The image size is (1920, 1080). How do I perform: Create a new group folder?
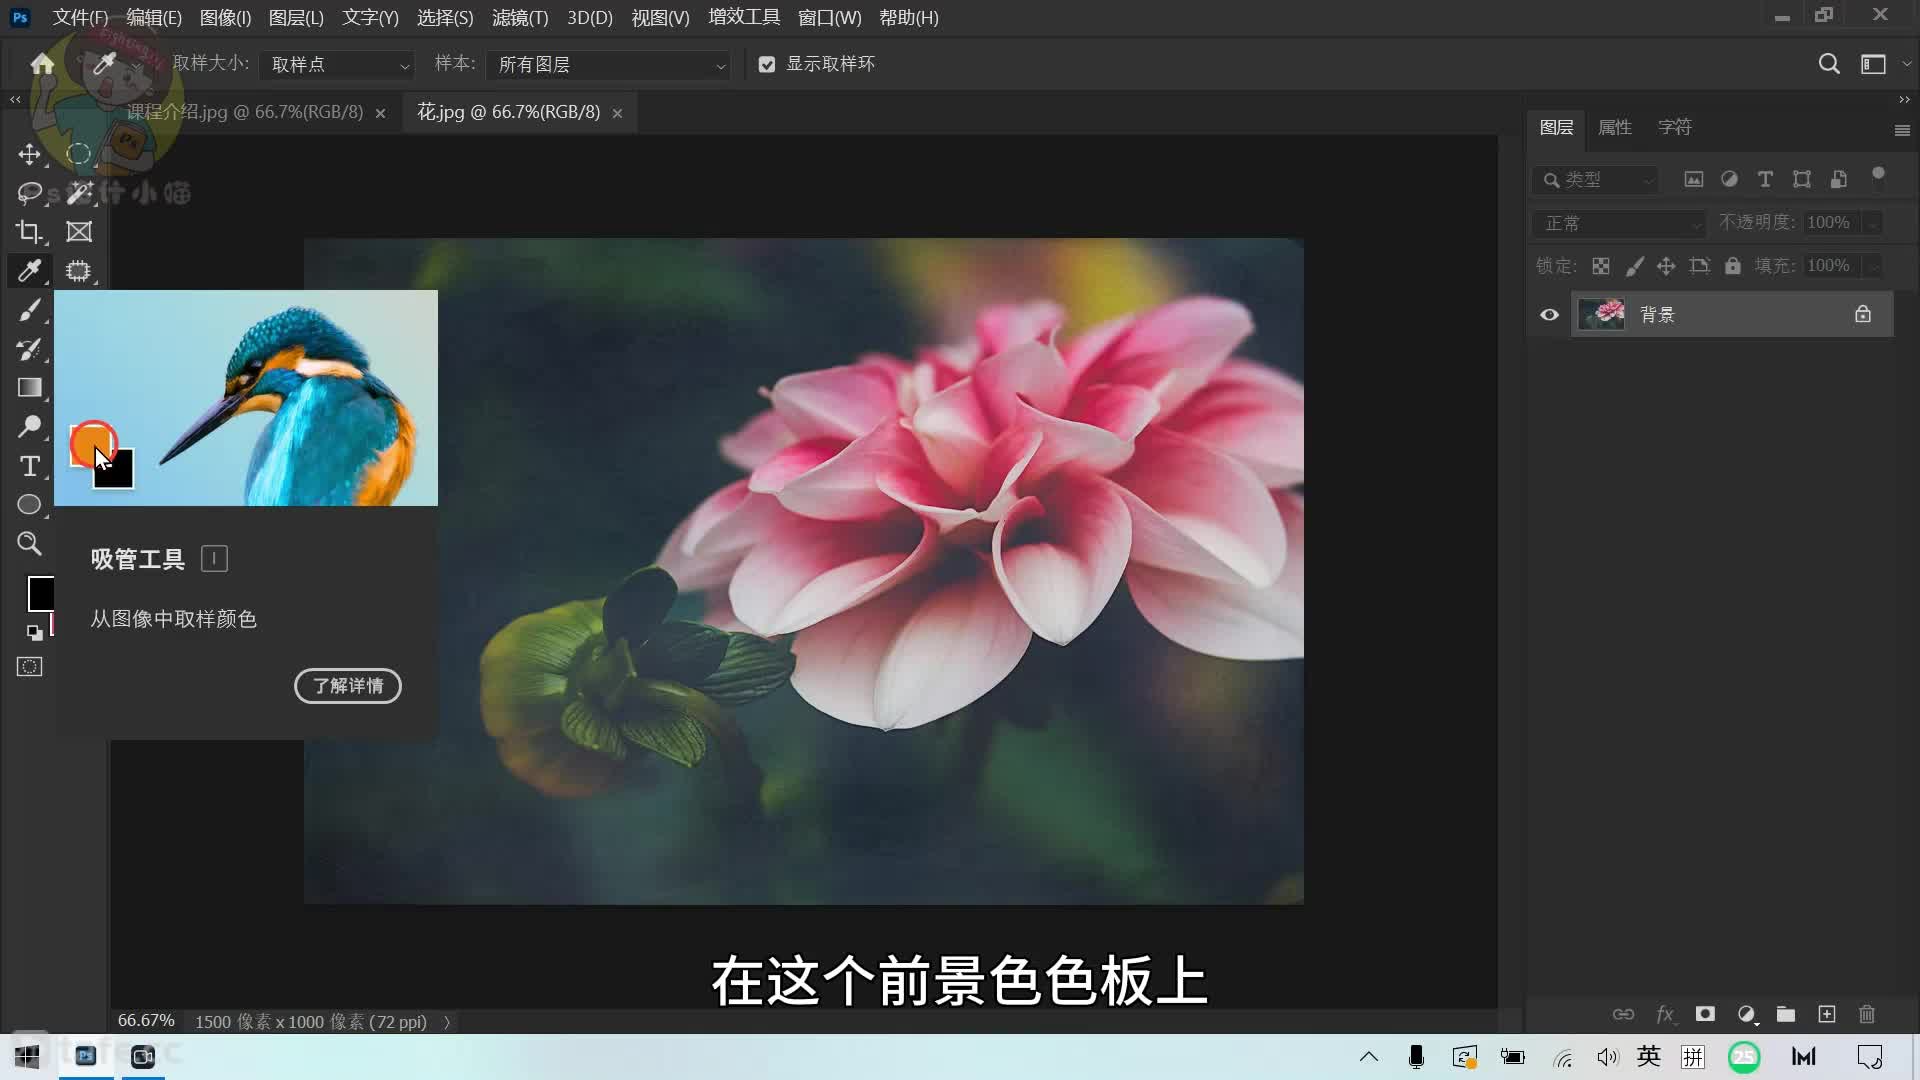point(1786,1014)
